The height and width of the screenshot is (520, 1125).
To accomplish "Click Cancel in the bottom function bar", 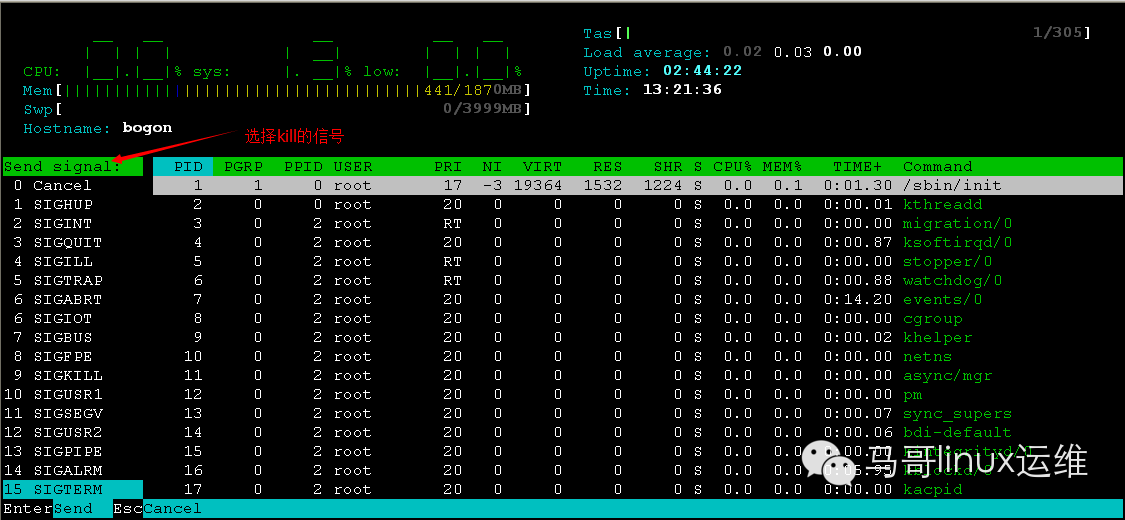I will [x=172, y=509].
